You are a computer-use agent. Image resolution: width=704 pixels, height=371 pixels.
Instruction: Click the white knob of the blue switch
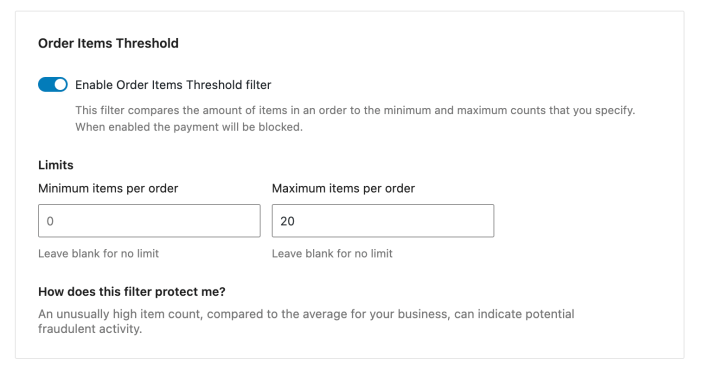click(60, 84)
